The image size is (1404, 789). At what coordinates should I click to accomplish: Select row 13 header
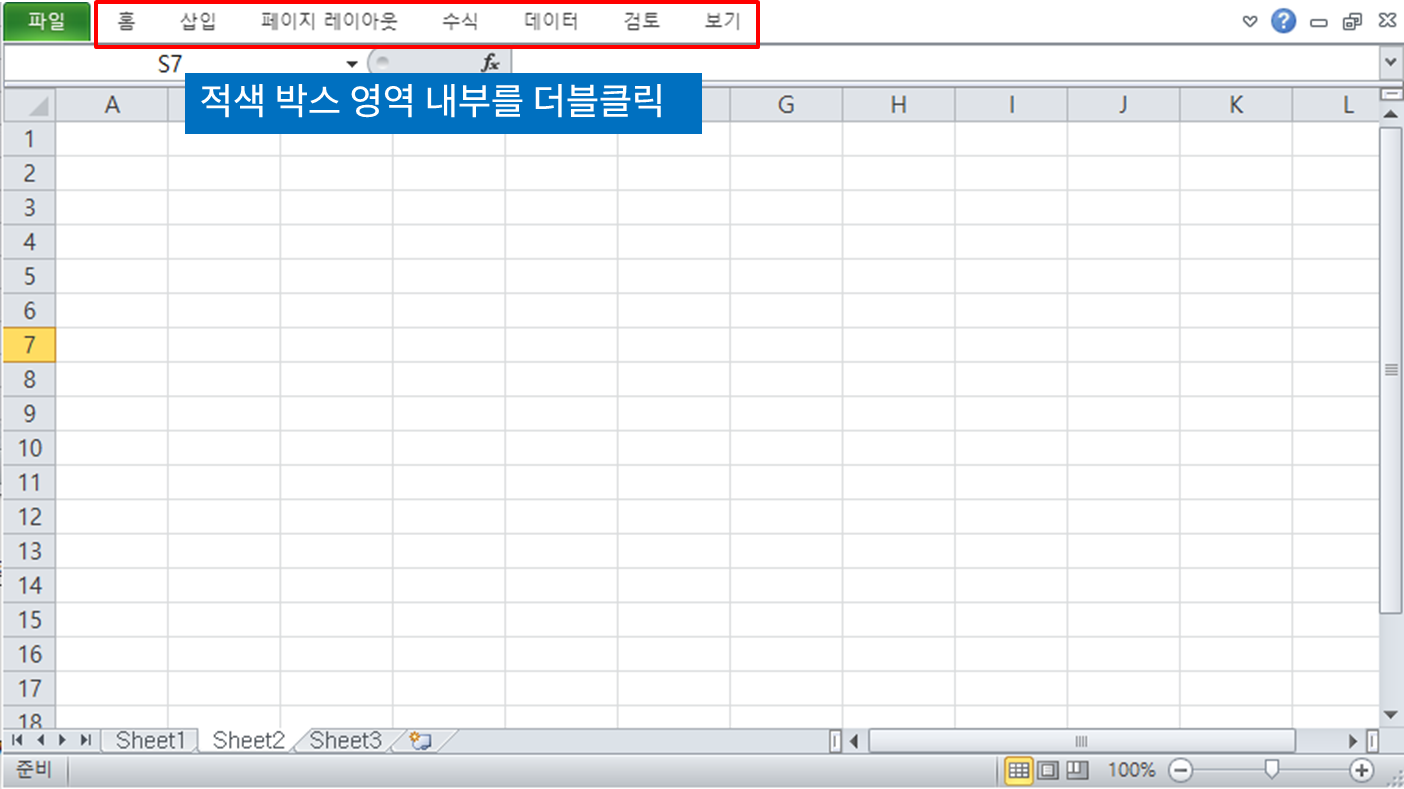pos(30,551)
